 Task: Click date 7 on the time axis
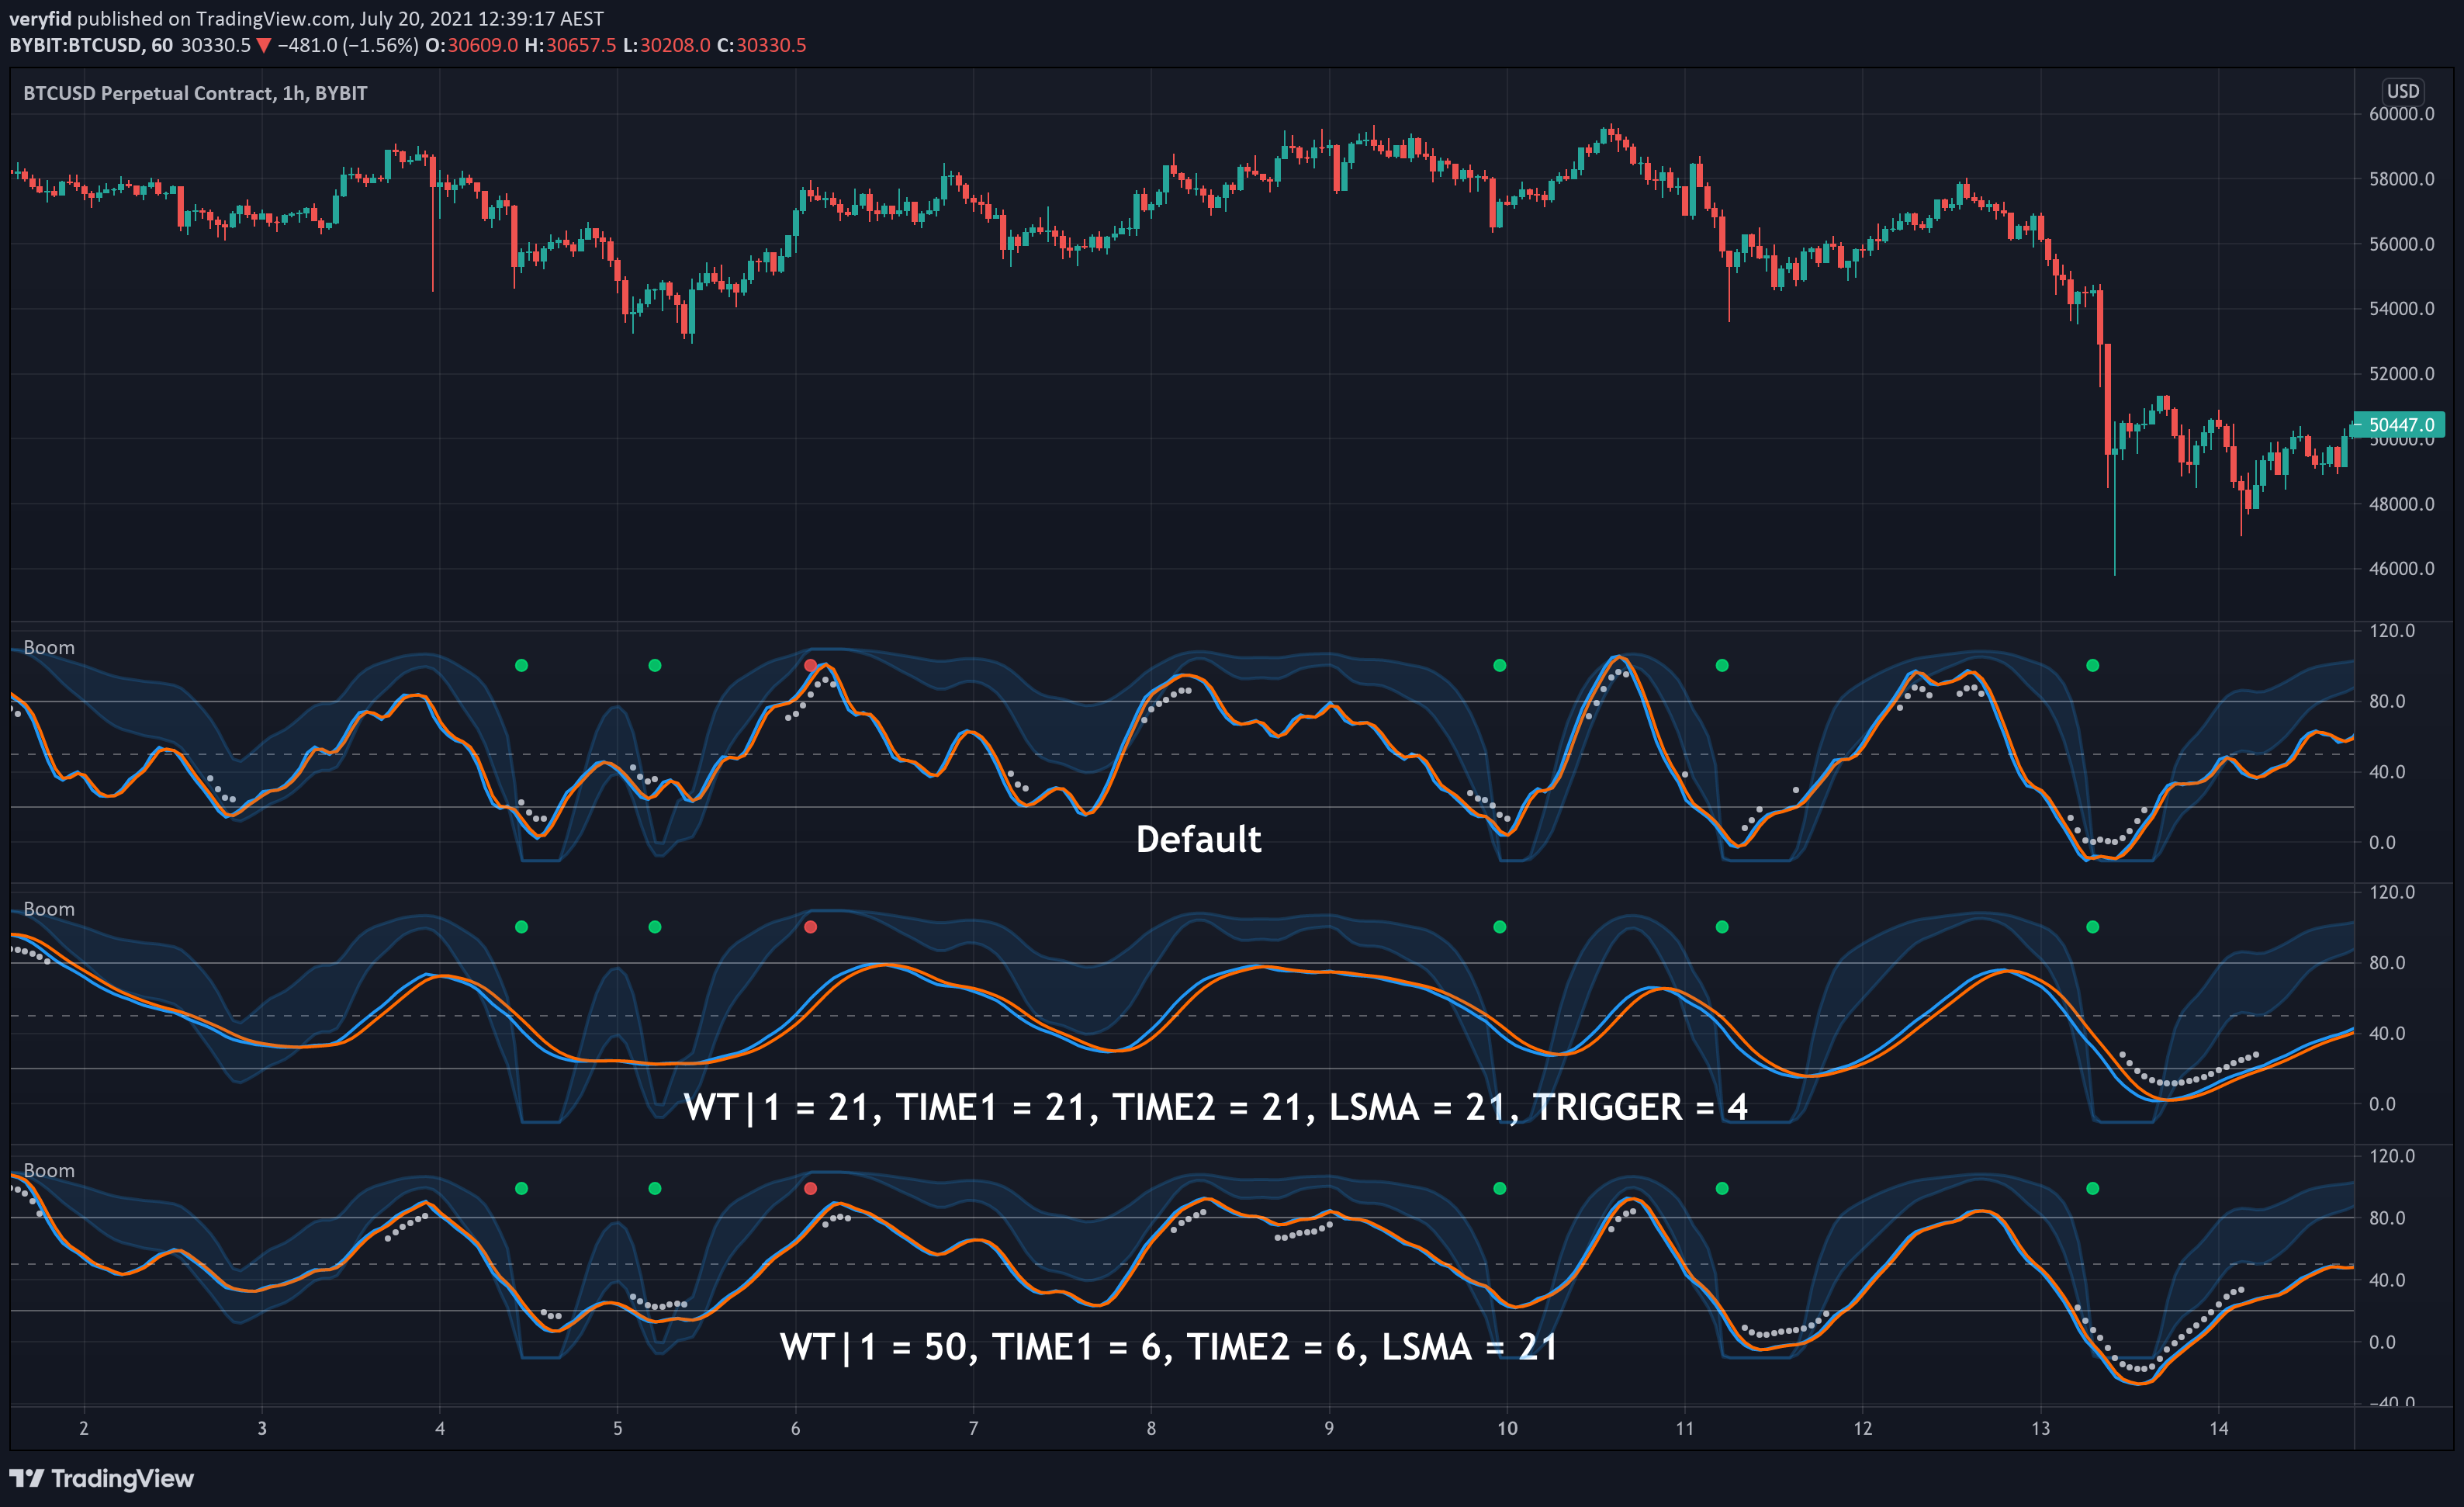tap(973, 1428)
